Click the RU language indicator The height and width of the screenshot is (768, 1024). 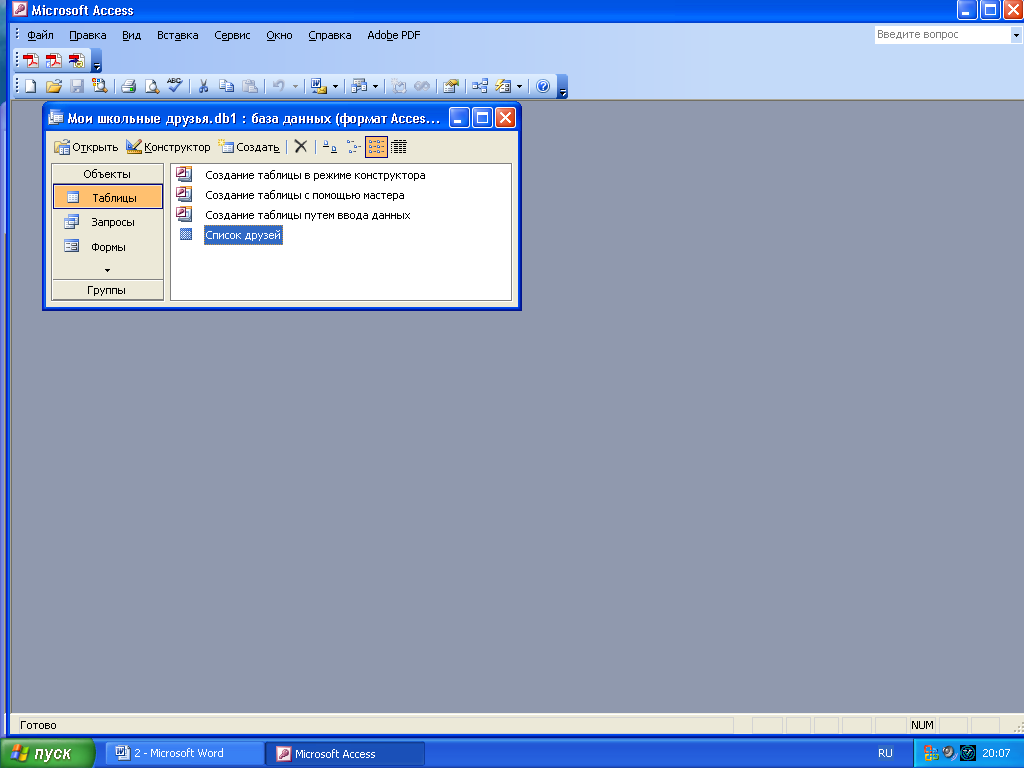tap(885, 754)
